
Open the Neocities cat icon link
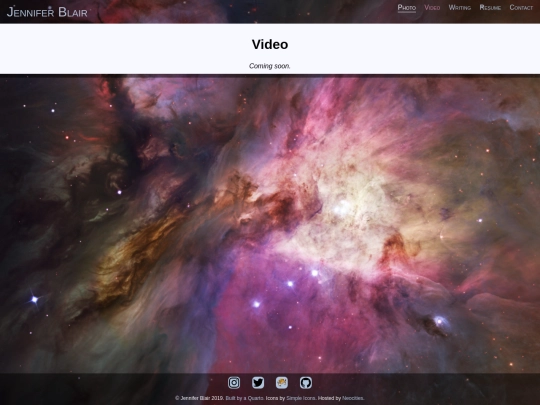[282, 383]
